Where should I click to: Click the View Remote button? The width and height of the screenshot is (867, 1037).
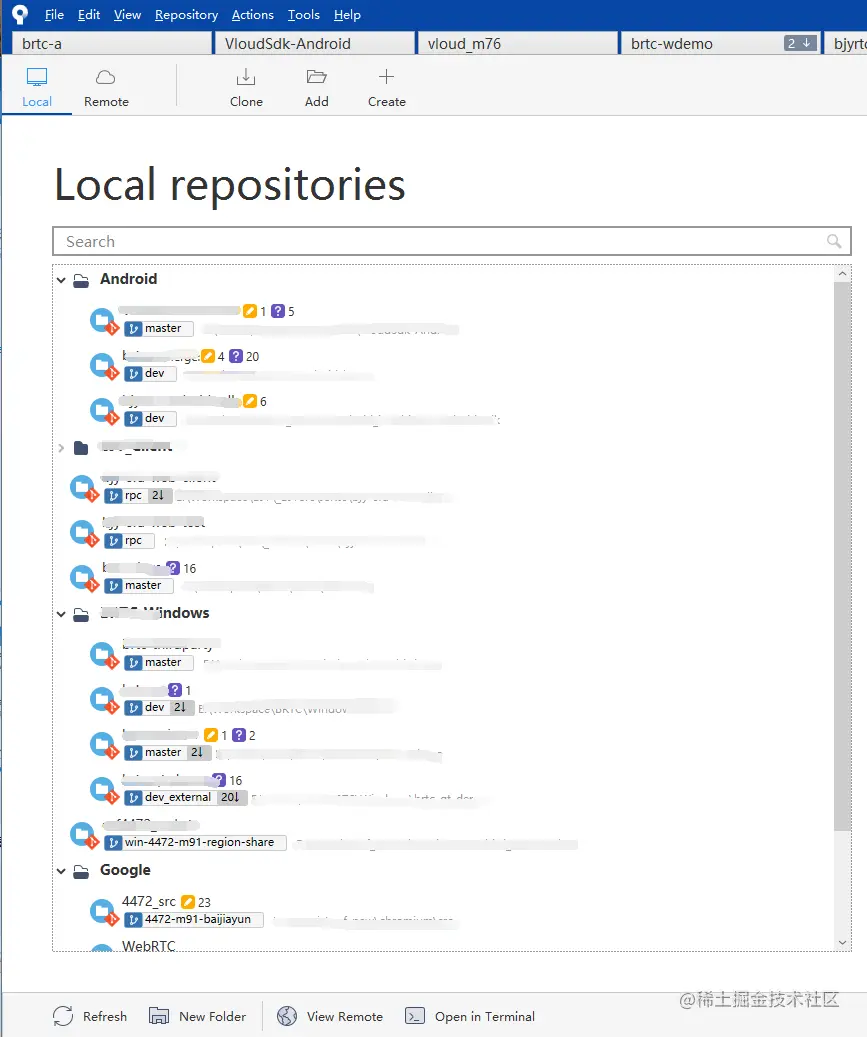(329, 1016)
